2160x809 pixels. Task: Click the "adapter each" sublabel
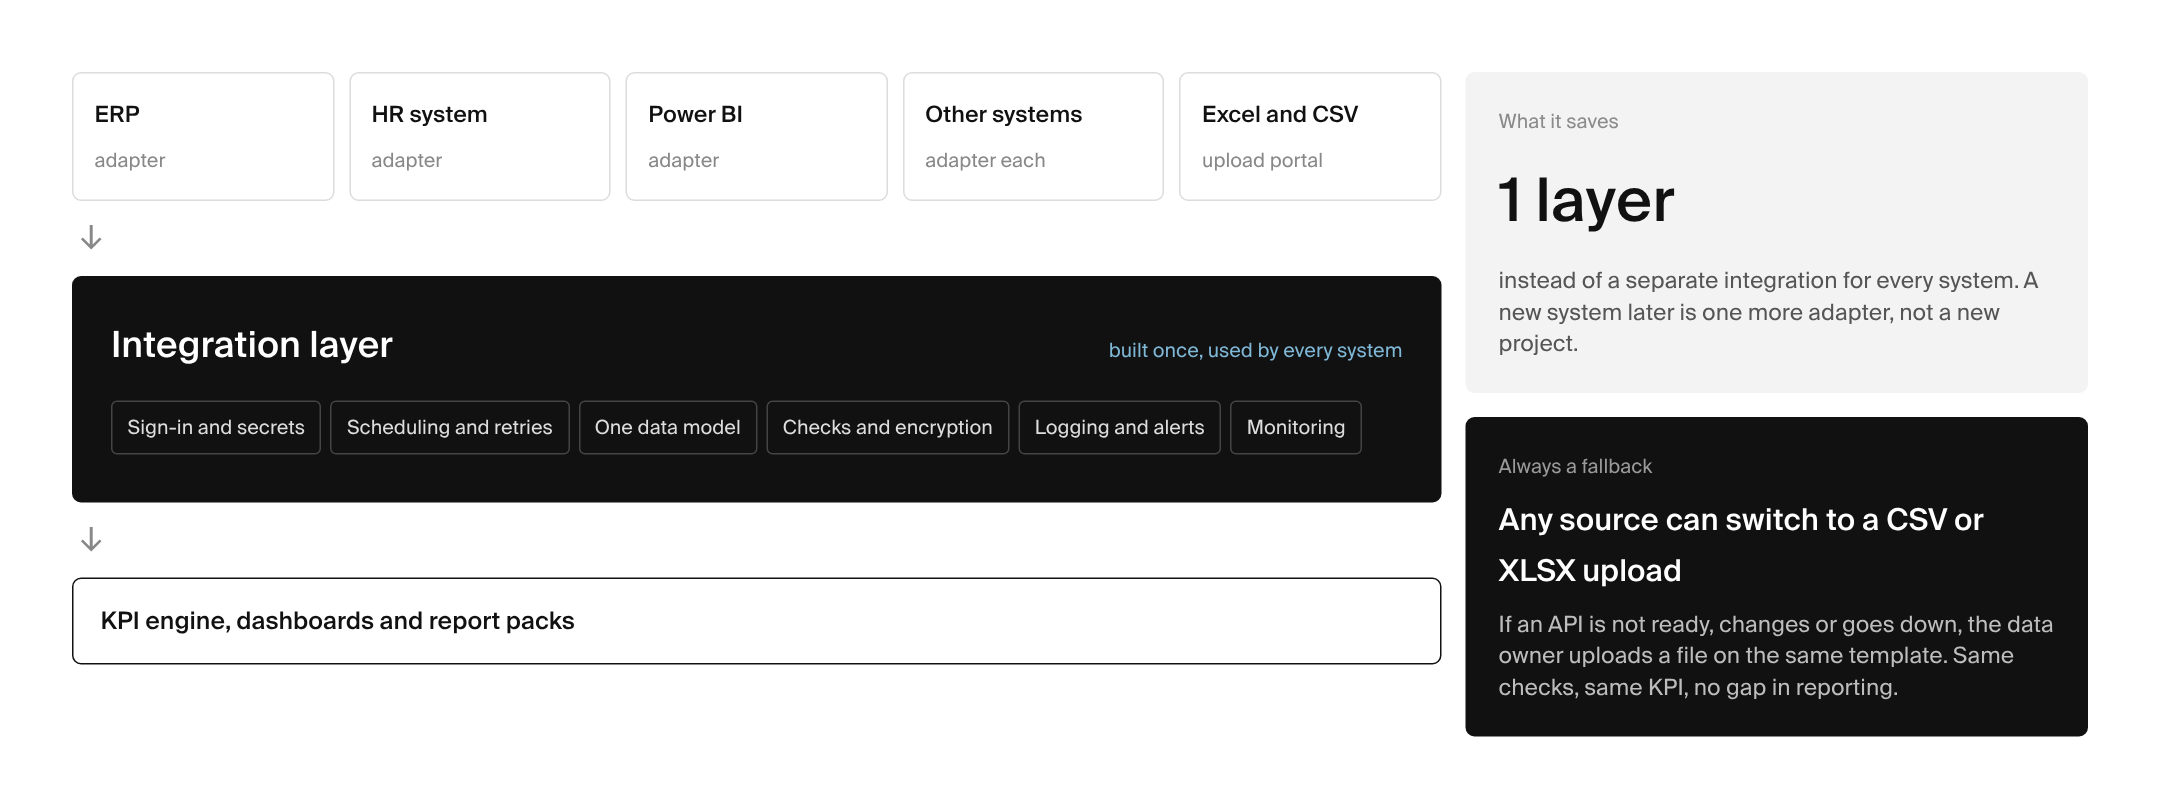coord(985,160)
